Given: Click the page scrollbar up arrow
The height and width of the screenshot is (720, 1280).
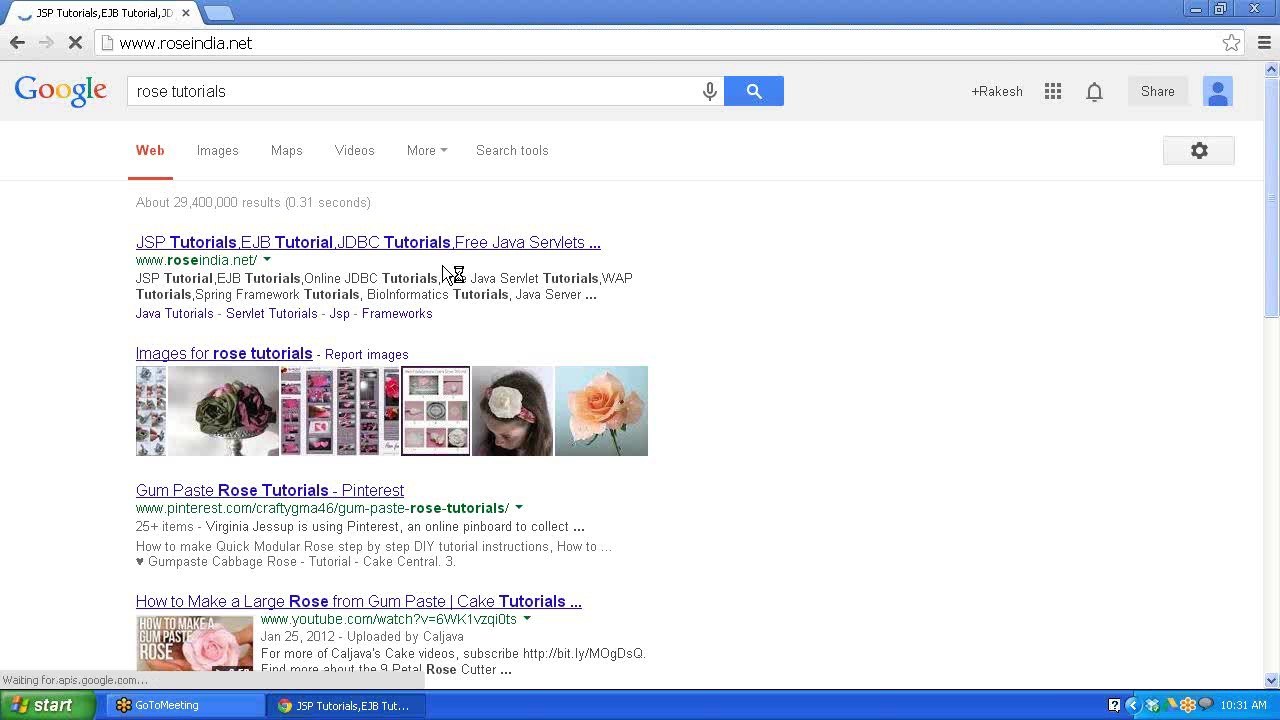Looking at the screenshot, I should (x=1272, y=69).
